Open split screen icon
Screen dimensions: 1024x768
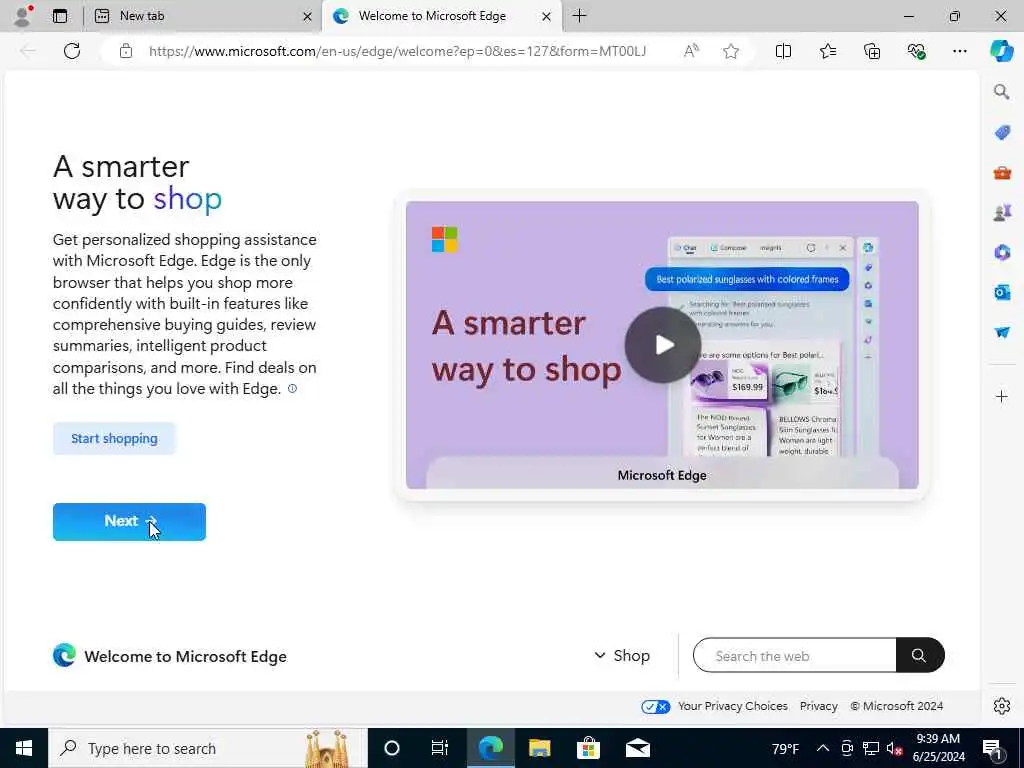pos(783,51)
